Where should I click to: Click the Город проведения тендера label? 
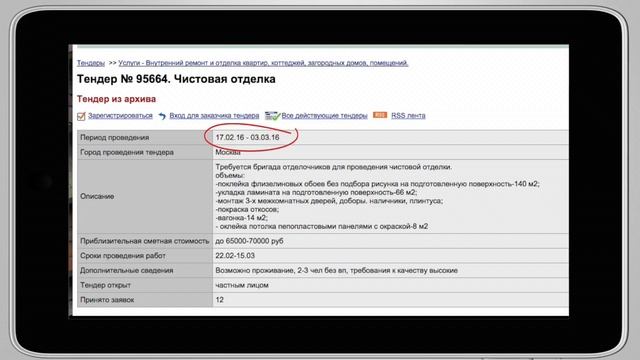click(x=127, y=152)
